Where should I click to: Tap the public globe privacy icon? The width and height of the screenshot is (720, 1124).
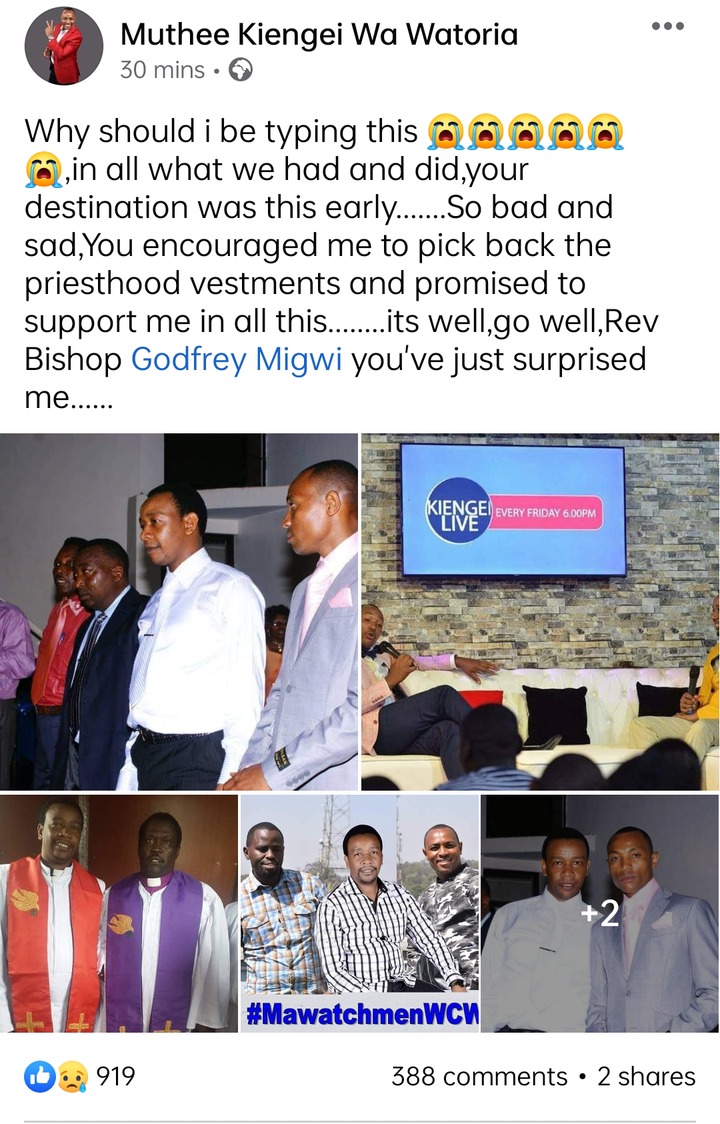tap(240, 70)
